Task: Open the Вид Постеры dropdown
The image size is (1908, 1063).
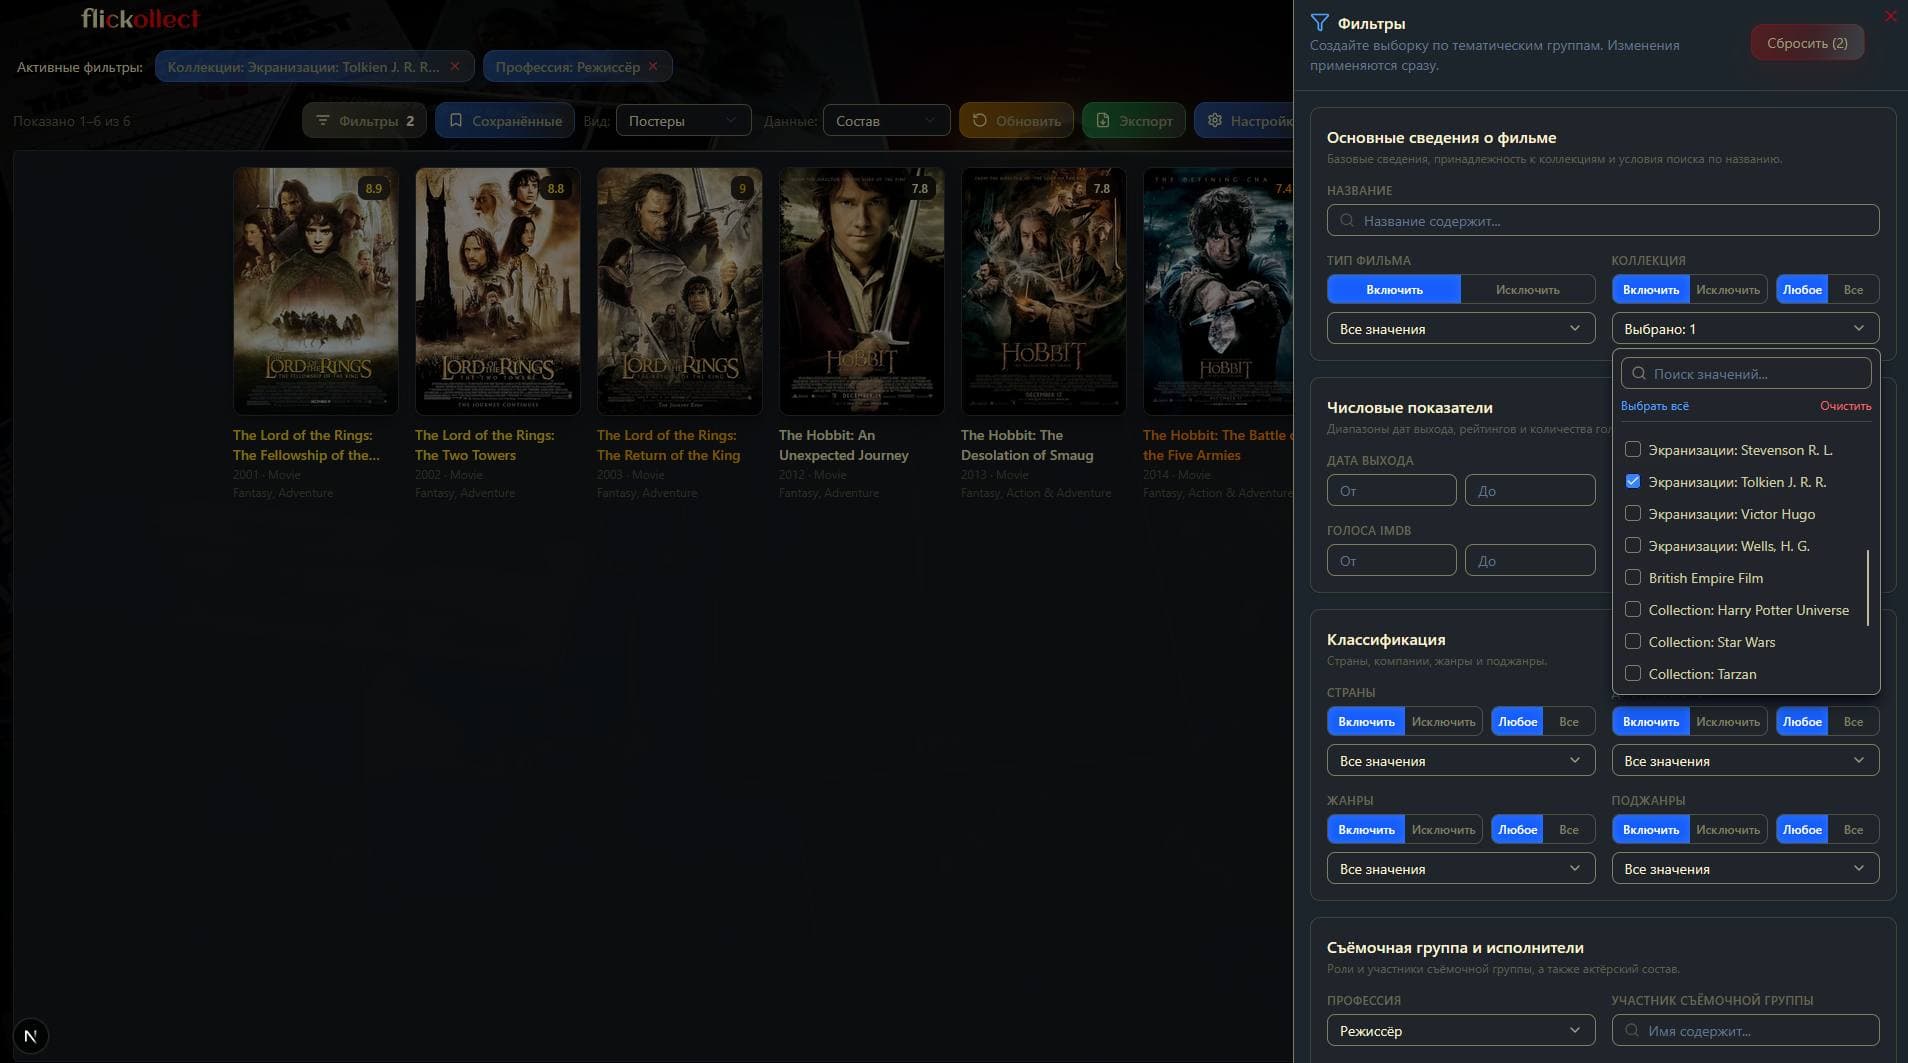Action: point(683,121)
